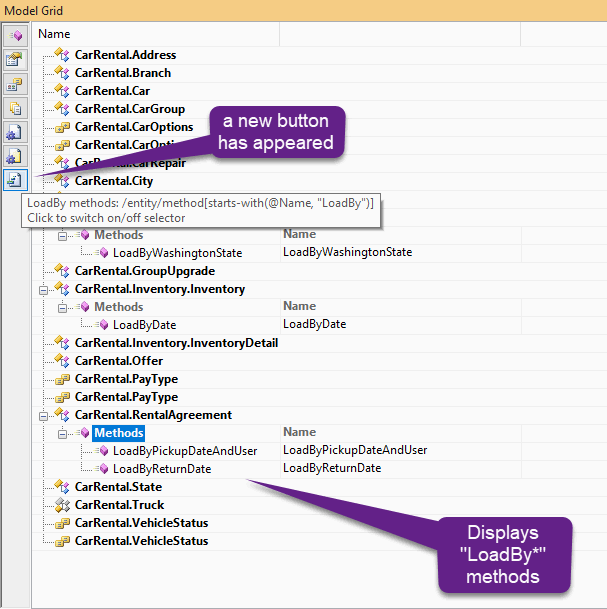Select the CarRental.Inventory.InventoryDetail entity
Screen dimensions: 607x609
(176, 343)
